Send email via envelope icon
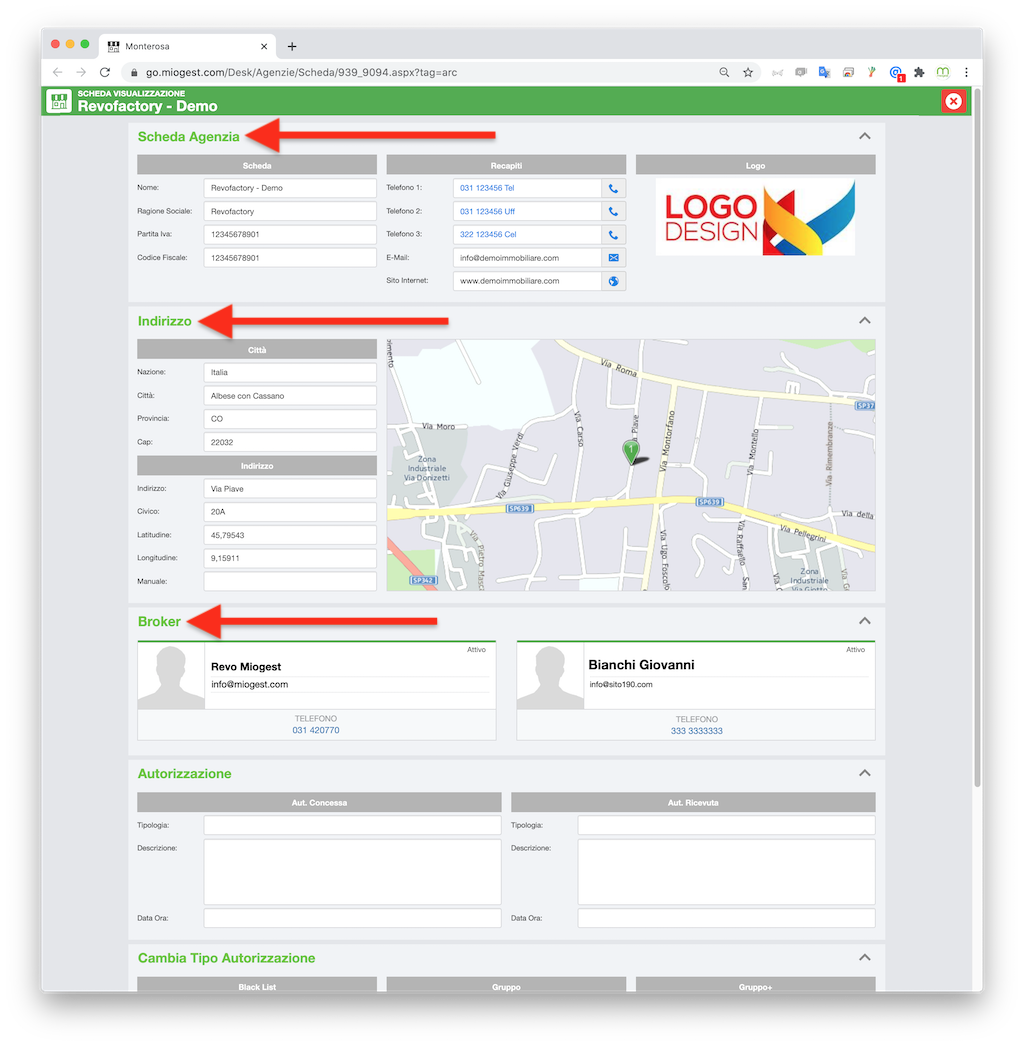Screen dimensions: 1024x1046 [613, 257]
